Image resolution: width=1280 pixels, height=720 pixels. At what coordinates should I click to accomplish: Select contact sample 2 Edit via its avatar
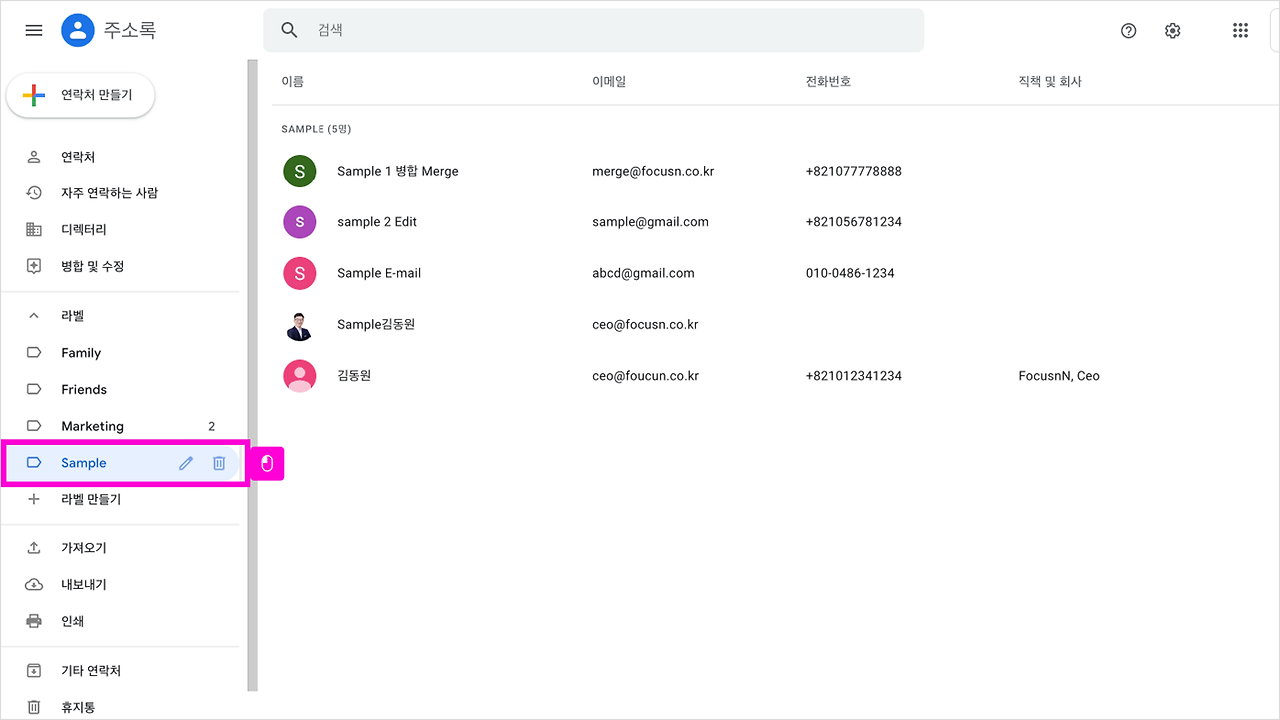point(300,221)
